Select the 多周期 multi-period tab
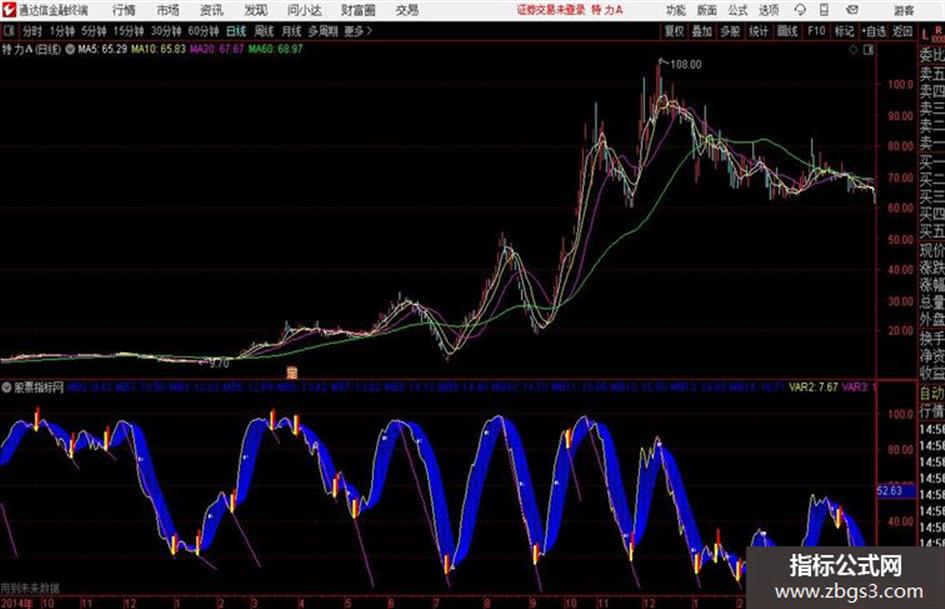 323,31
